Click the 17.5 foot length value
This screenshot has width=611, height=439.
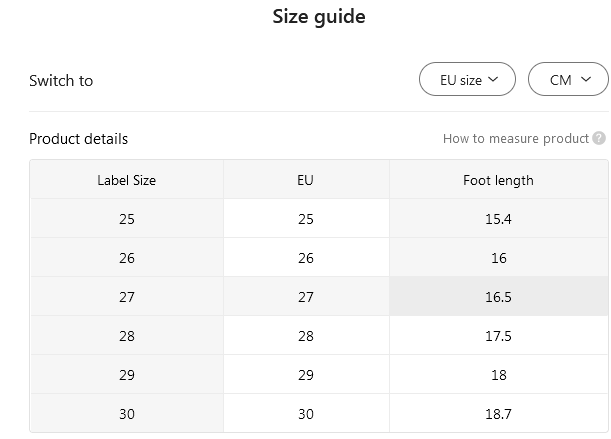pos(498,336)
